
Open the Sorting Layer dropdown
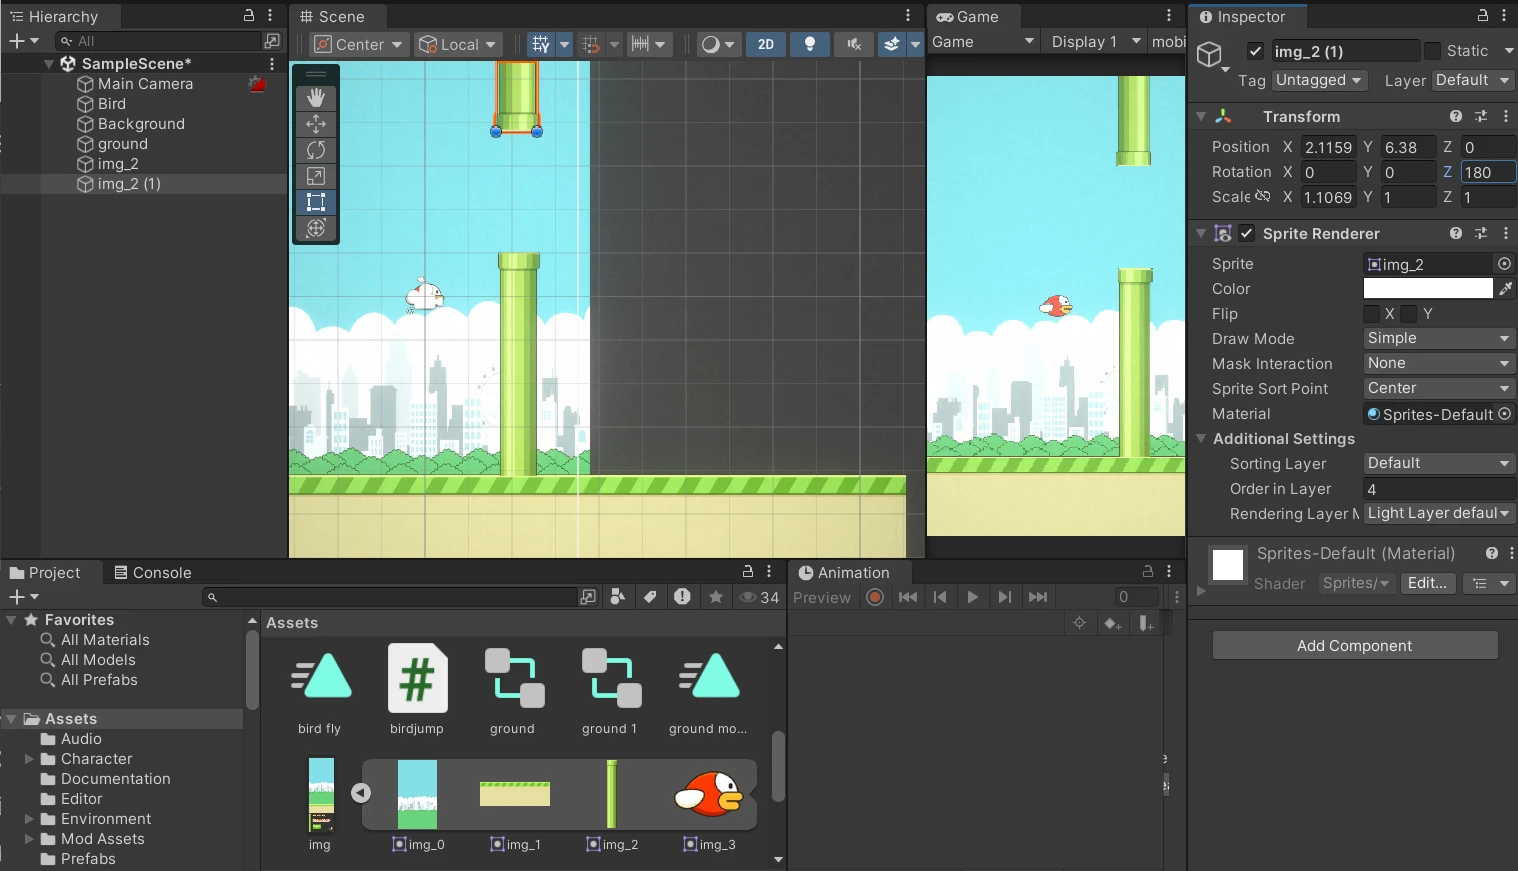pos(1439,464)
